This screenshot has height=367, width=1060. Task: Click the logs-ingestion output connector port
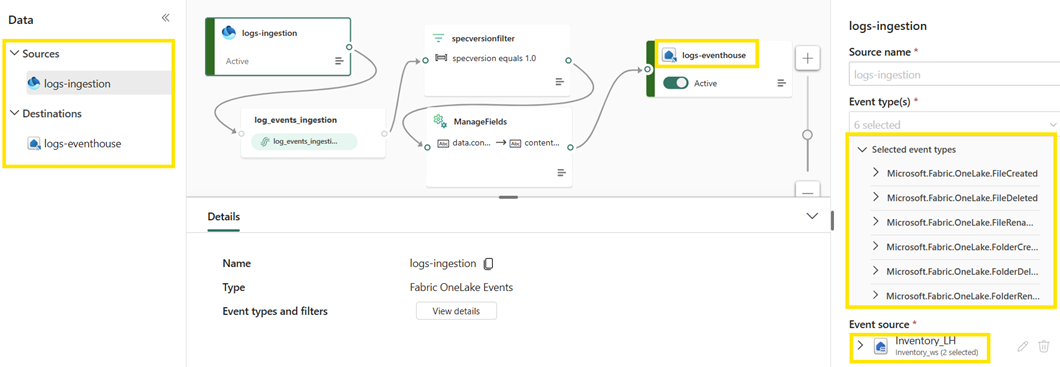349,47
